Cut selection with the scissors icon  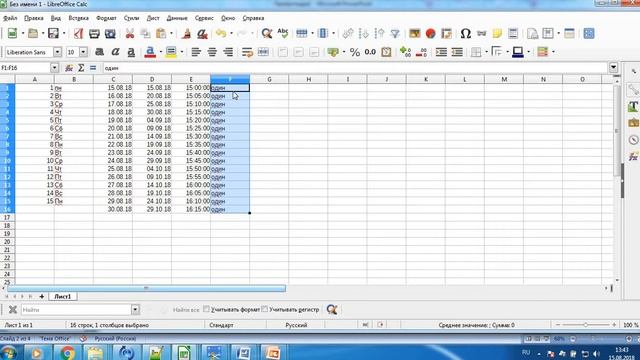point(130,33)
